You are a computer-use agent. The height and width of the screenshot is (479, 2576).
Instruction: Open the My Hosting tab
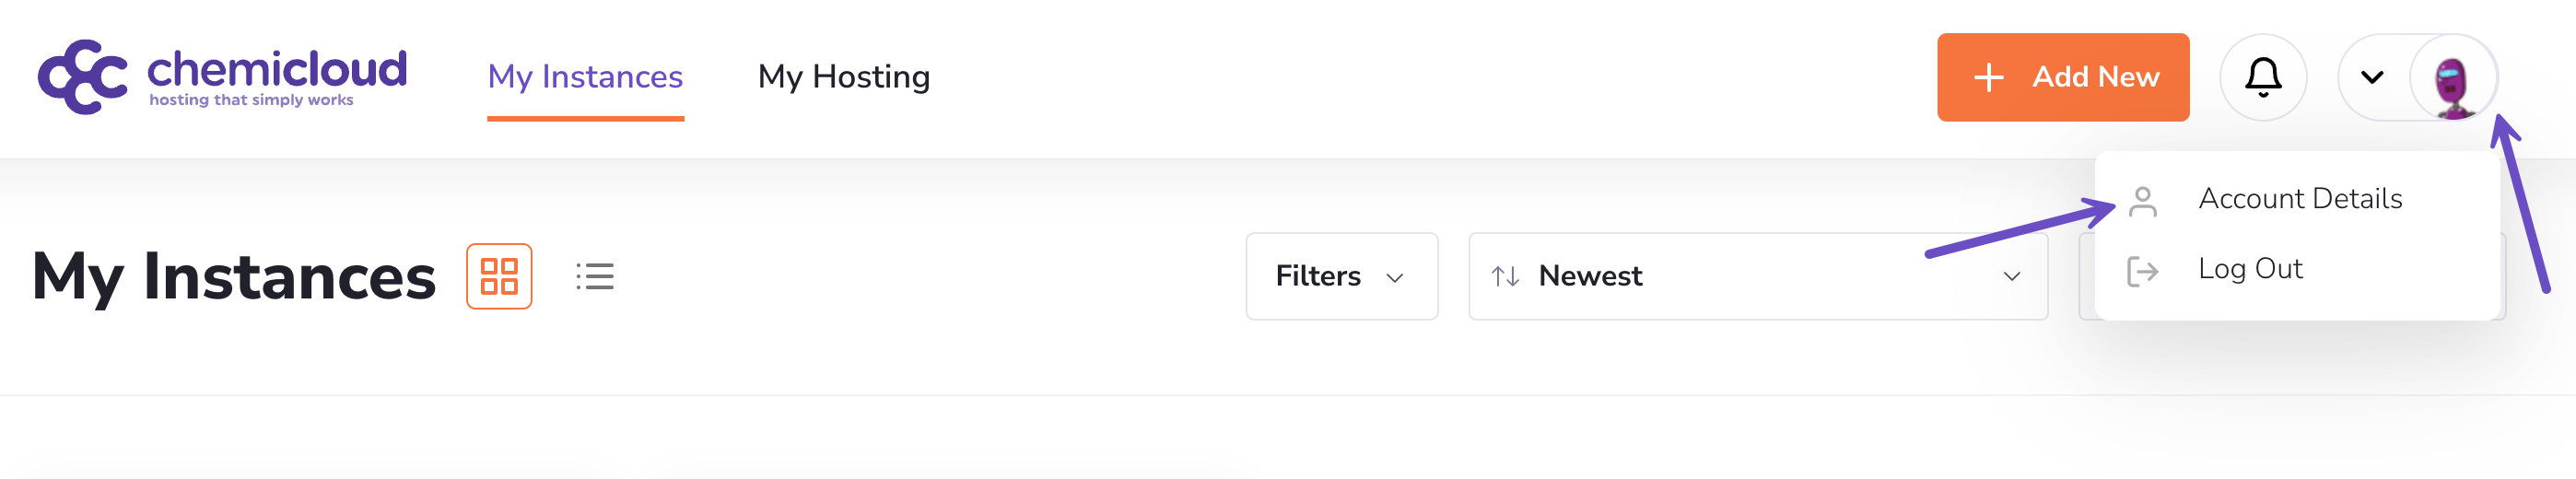843,77
